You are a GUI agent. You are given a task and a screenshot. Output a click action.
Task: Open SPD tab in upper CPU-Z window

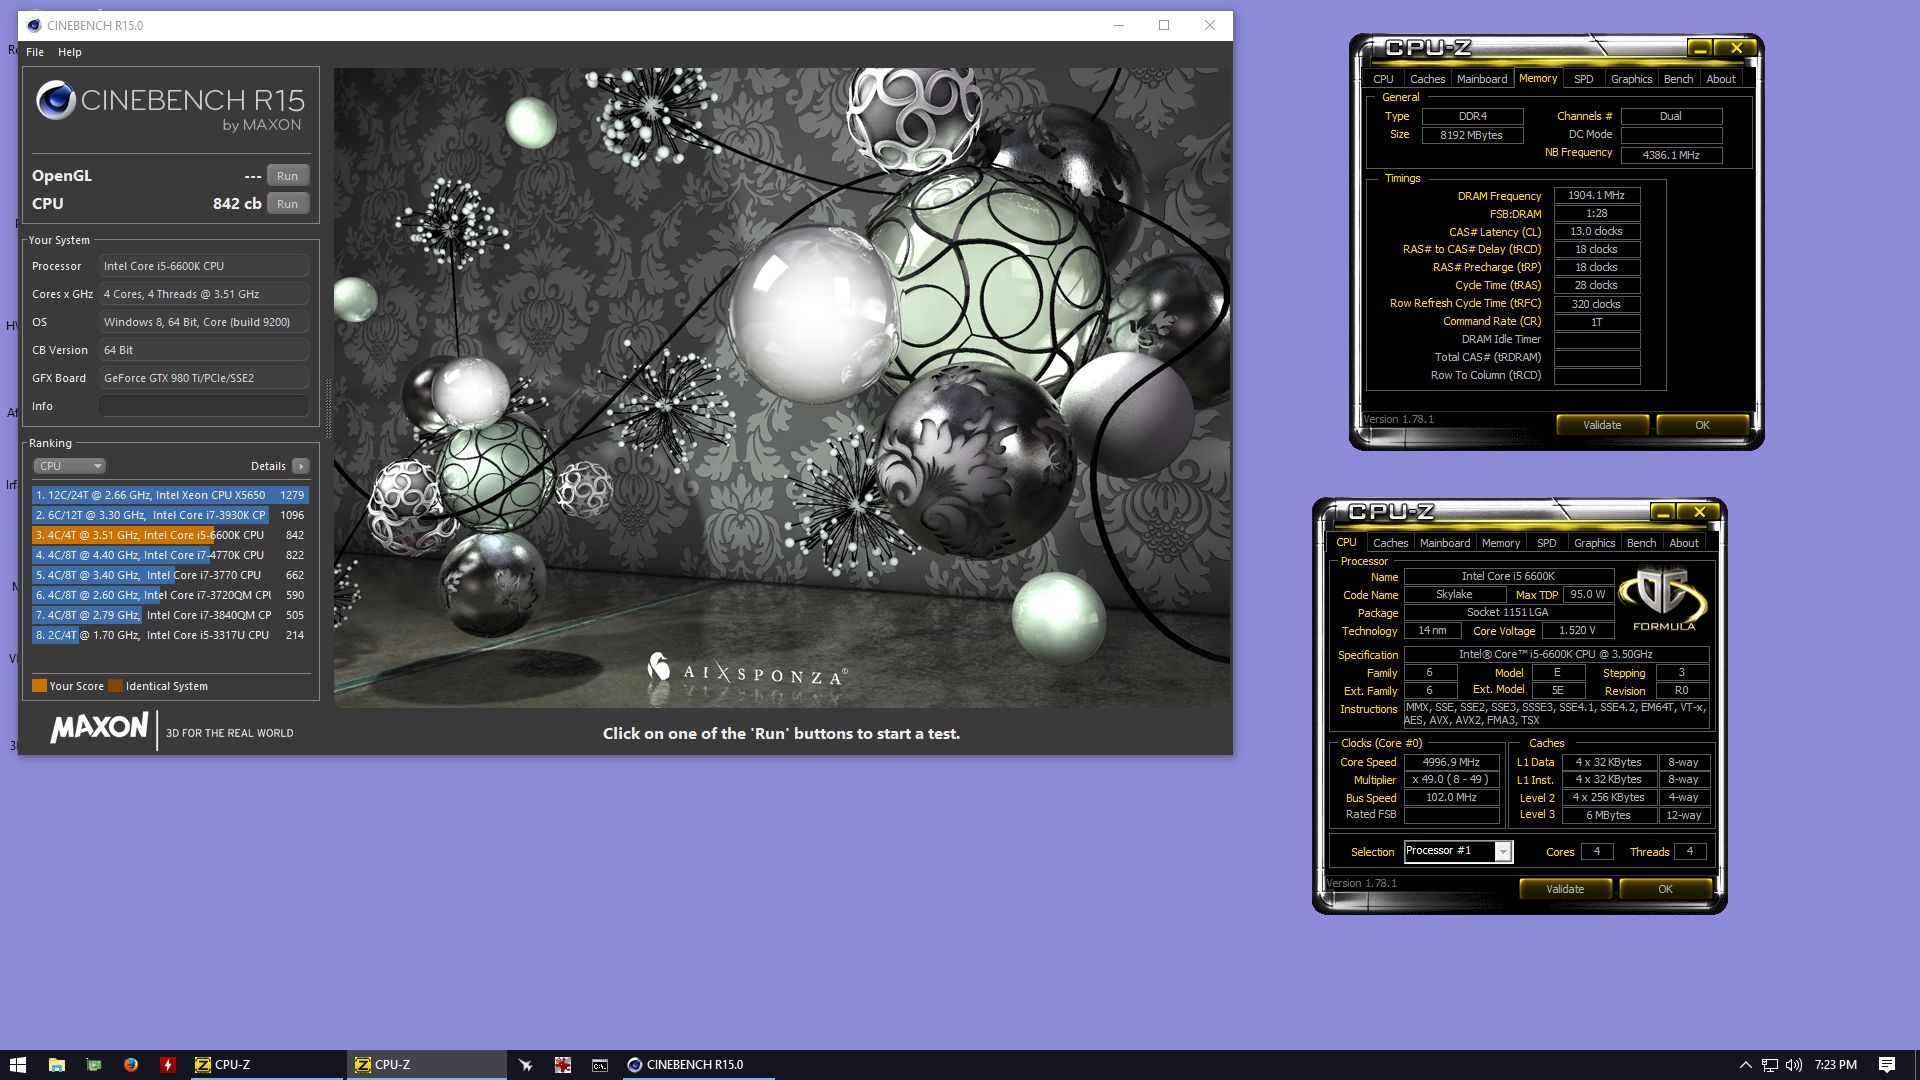point(1584,79)
